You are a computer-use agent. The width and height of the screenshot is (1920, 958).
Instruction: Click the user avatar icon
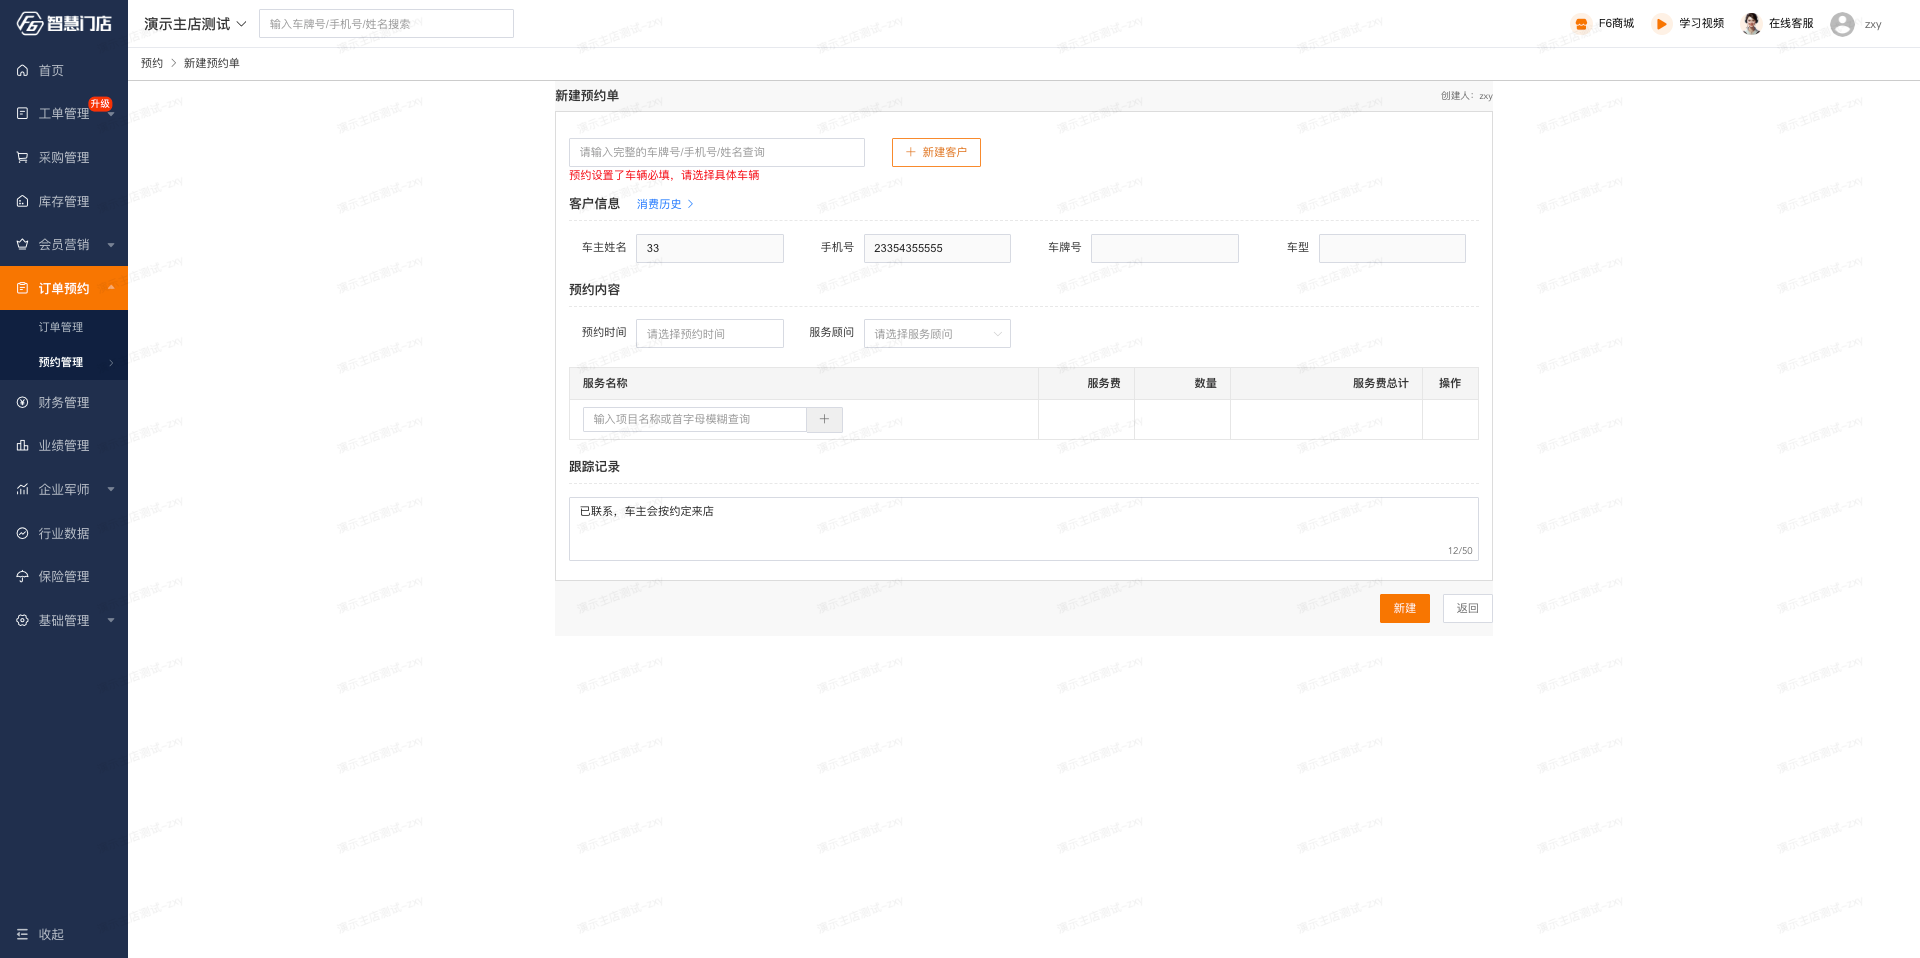coord(1842,24)
